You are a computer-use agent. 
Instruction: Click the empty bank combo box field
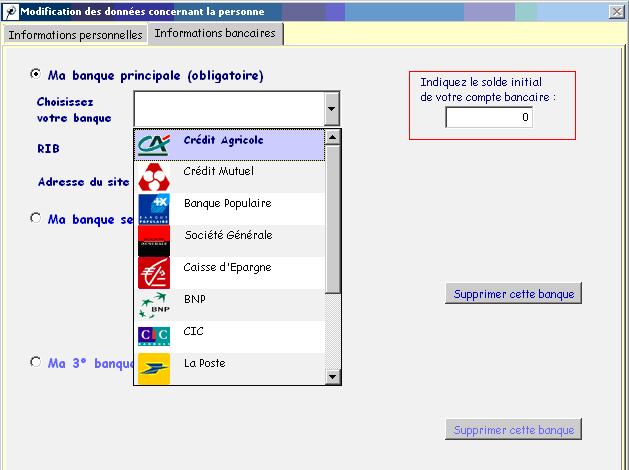tap(229, 109)
